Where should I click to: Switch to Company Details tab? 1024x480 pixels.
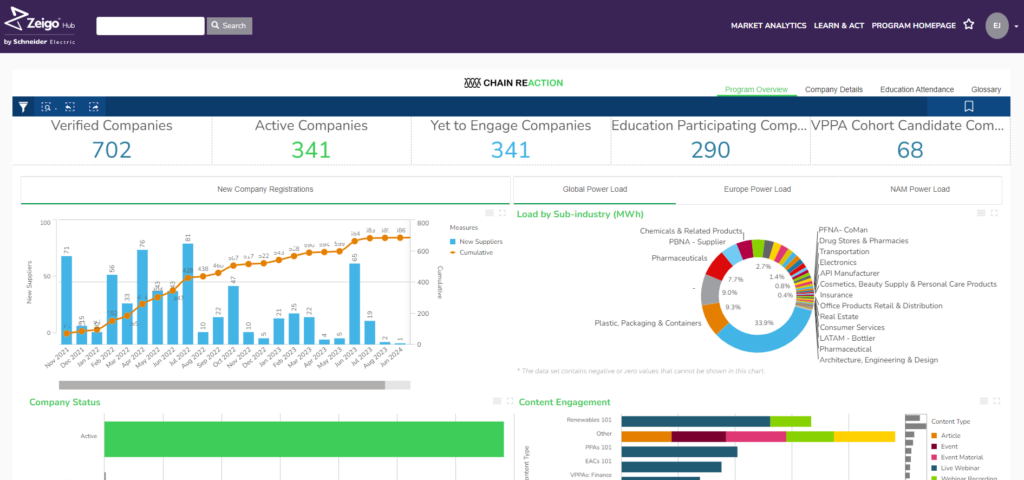pyautogui.click(x=834, y=89)
